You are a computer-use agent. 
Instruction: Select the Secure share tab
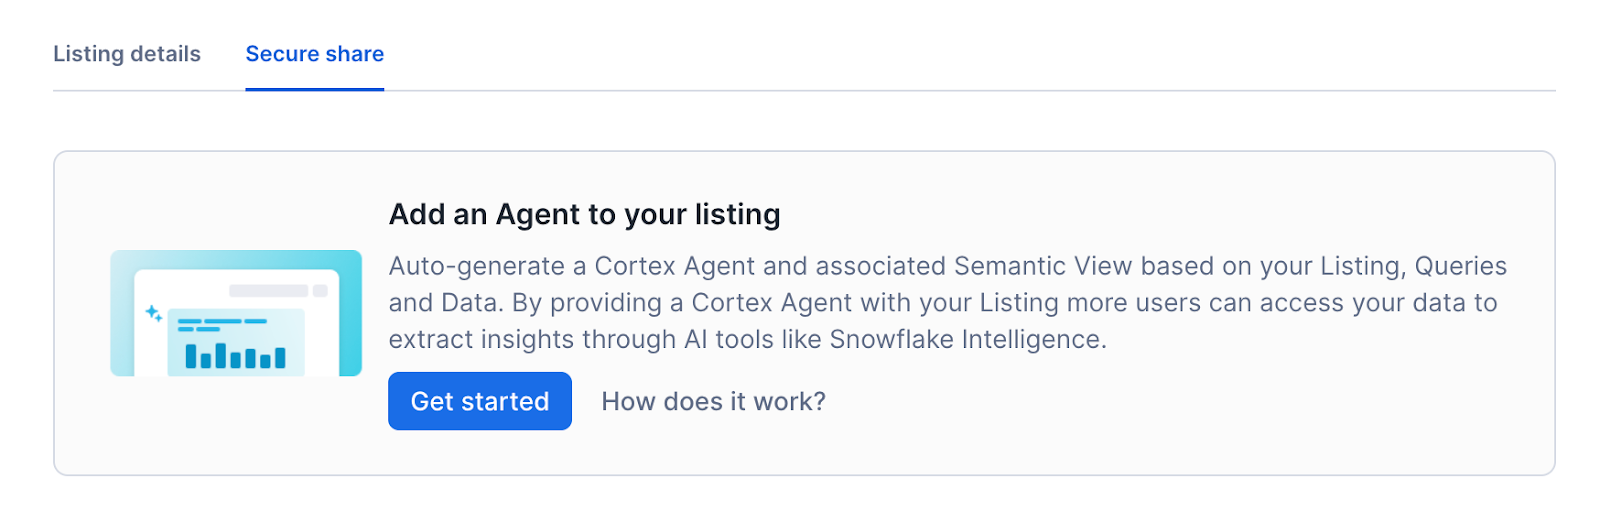coord(315,54)
